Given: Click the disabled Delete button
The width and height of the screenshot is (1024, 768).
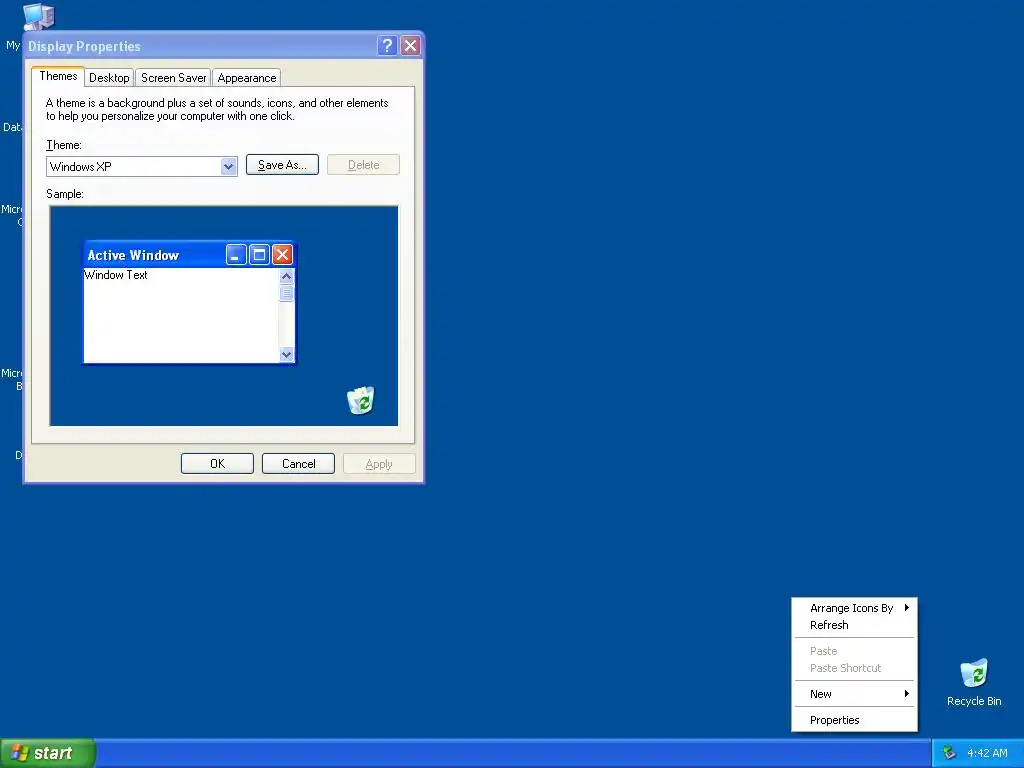Looking at the screenshot, I should click(363, 165).
